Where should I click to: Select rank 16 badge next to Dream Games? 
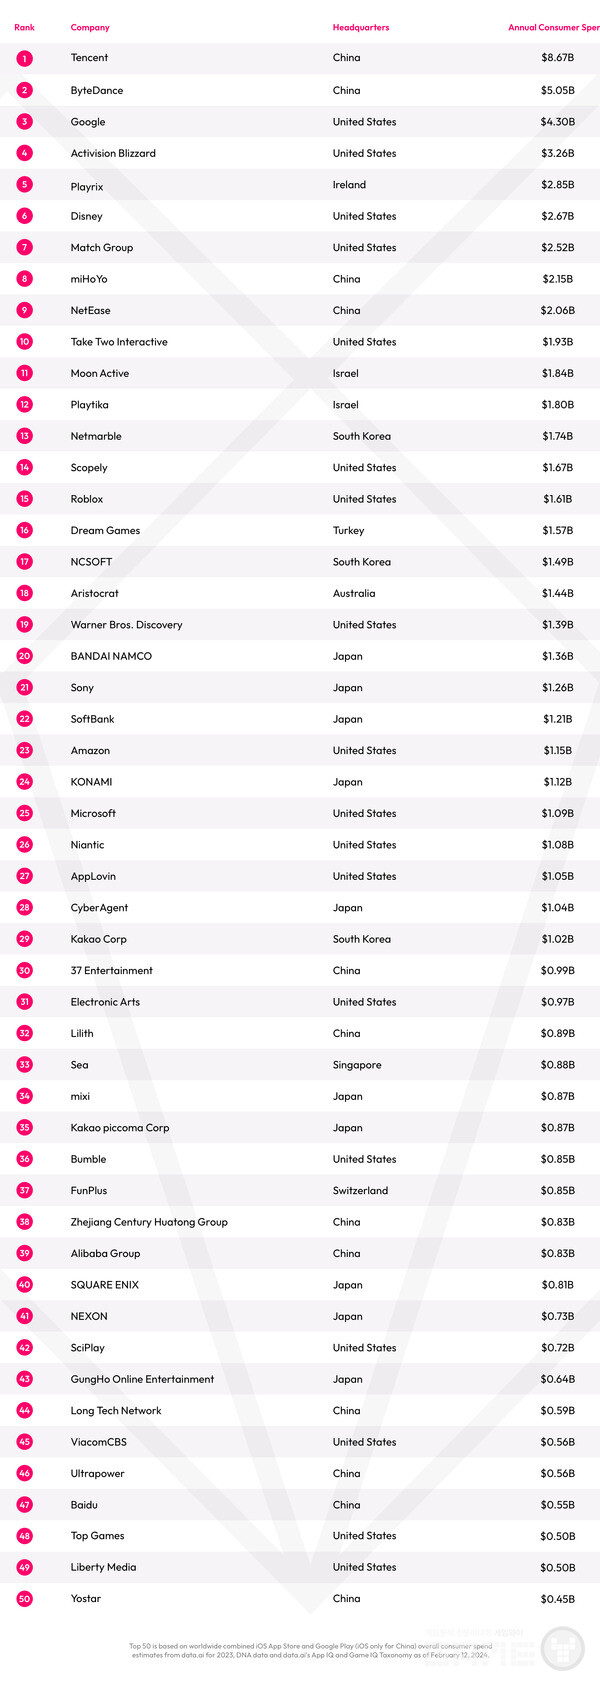pyautogui.click(x=24, y=530)
